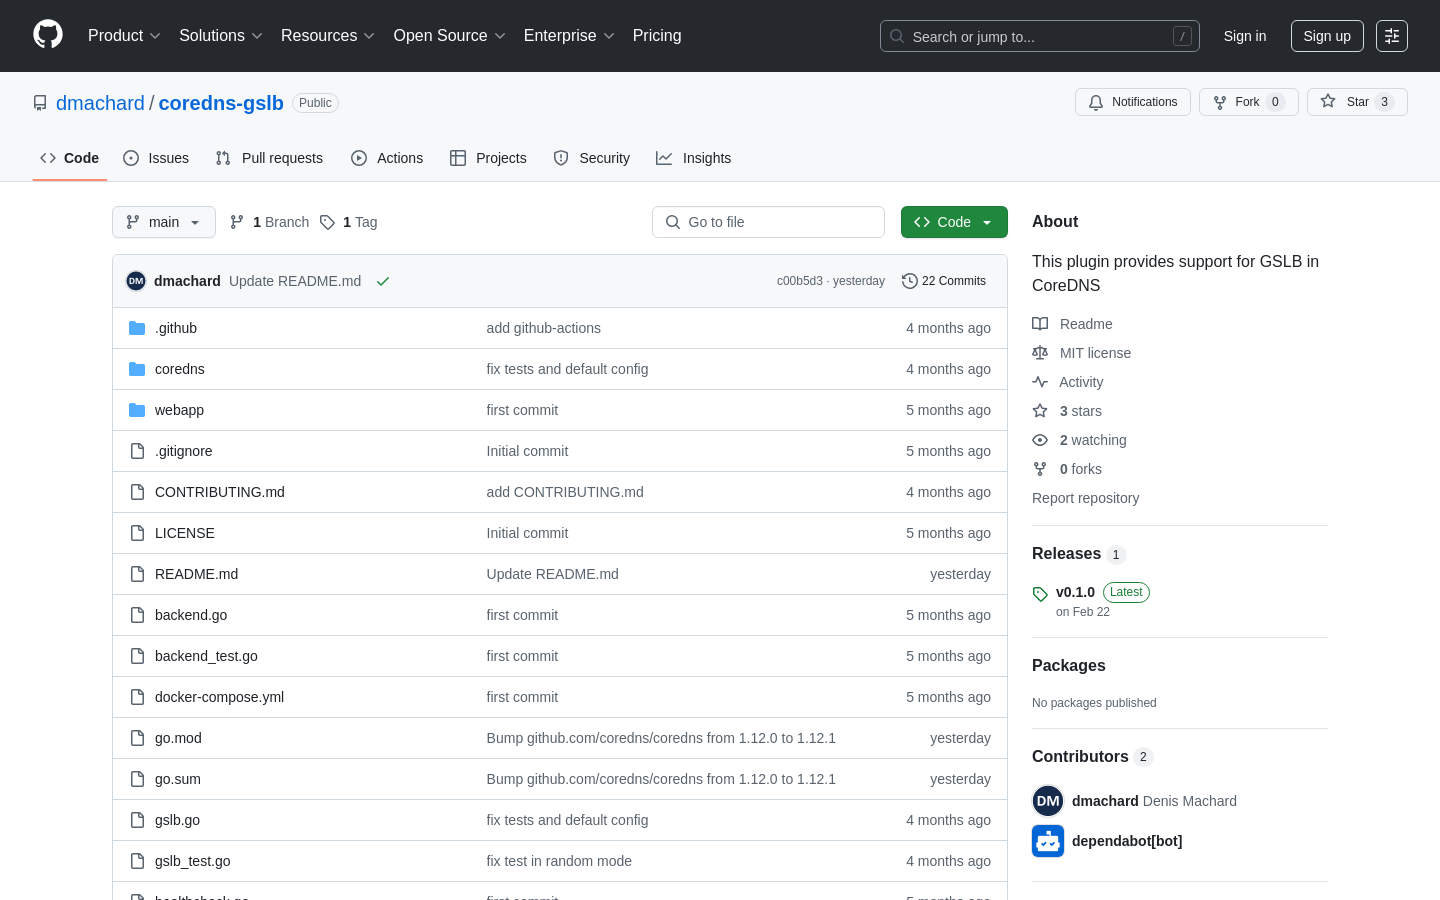Viewport: 1440px width, 900px height.
Task: Click the repository icon before dmachard
Action: (x=40, y=103)
